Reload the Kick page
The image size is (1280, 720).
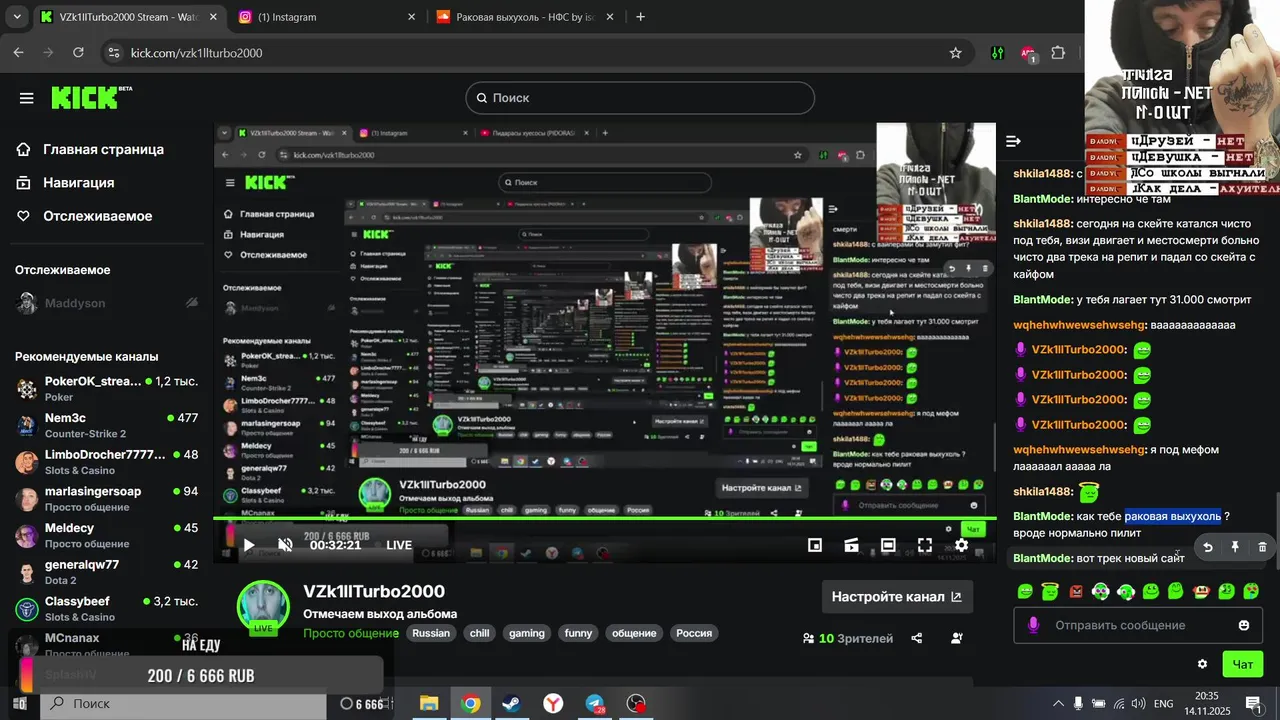[x=81, y=53]
